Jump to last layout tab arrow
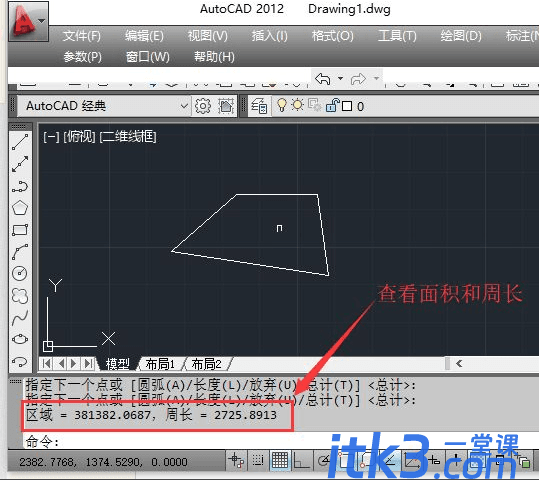This screenshot has width=539, height=480. 88,363
